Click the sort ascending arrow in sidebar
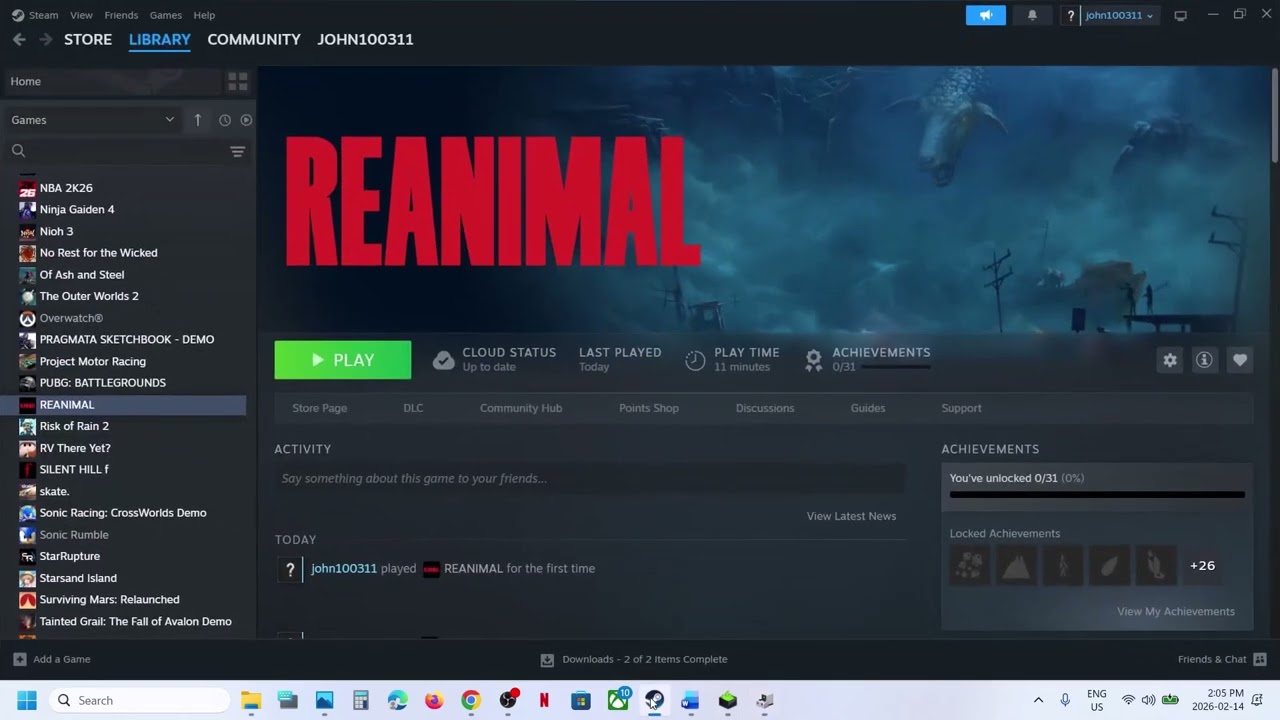 [197, 120]
